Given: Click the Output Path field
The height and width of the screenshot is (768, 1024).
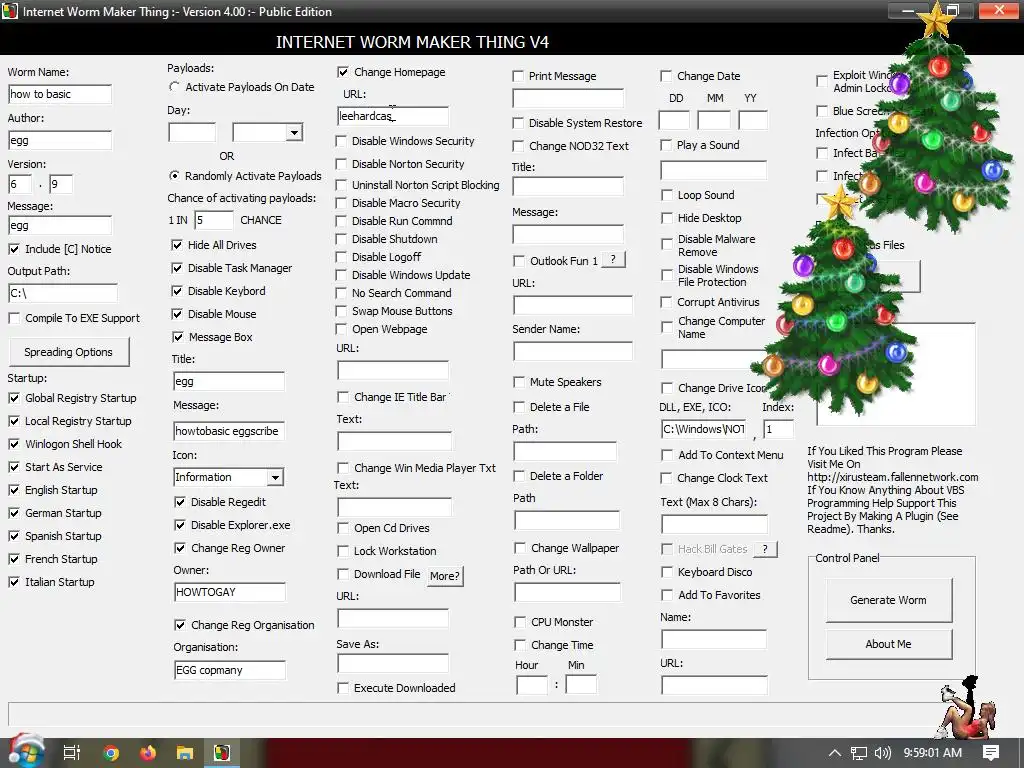Looking at the screenshot, I should [x=63, y=293].
